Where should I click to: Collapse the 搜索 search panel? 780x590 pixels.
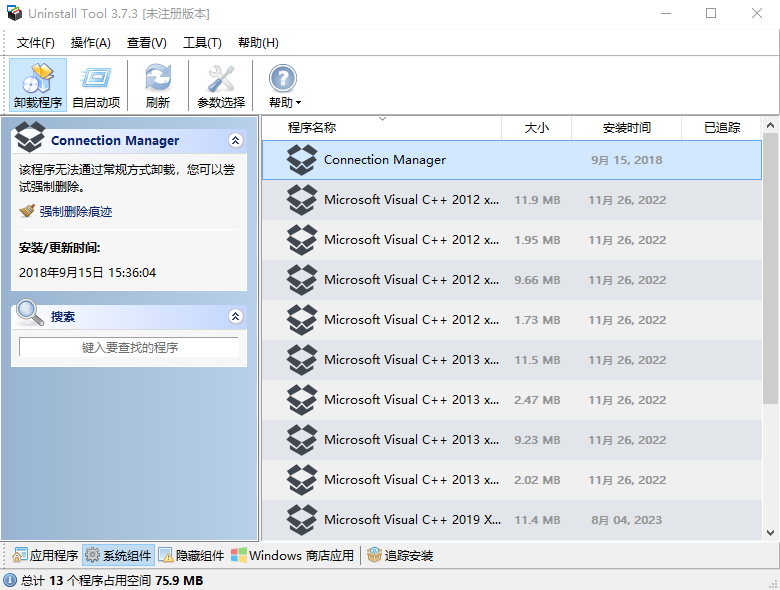236,316
